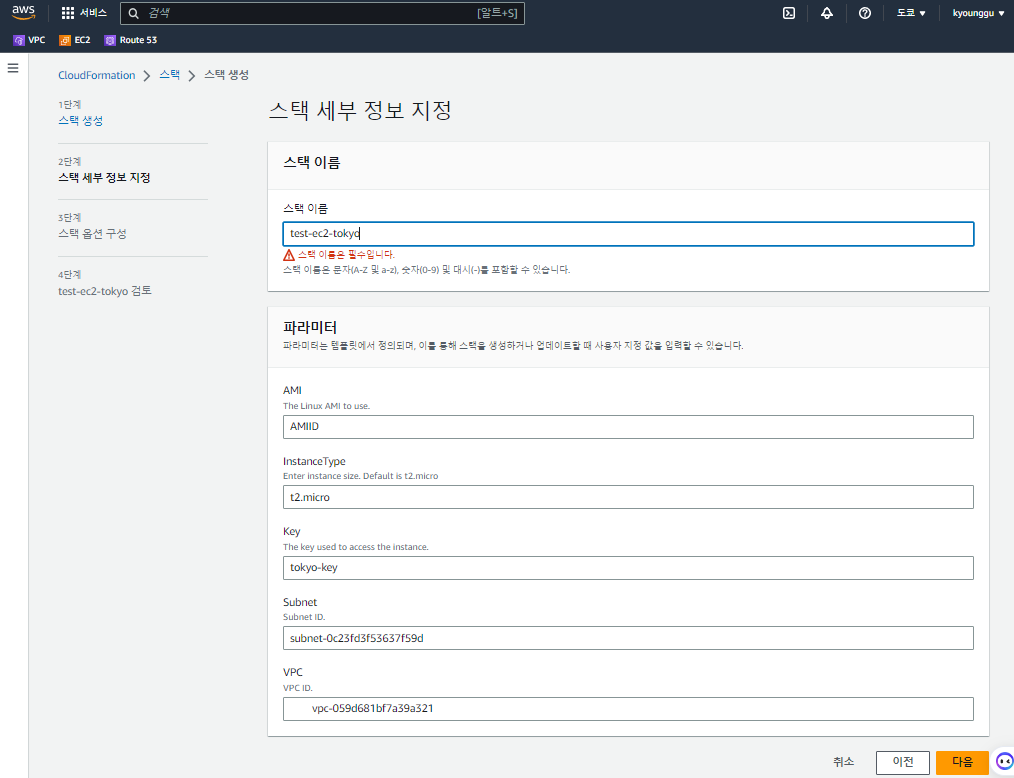This screenshot has height=778, width=1014.
Task: Toggle the side navigation hamburger menu
Action: click(13, 68)
